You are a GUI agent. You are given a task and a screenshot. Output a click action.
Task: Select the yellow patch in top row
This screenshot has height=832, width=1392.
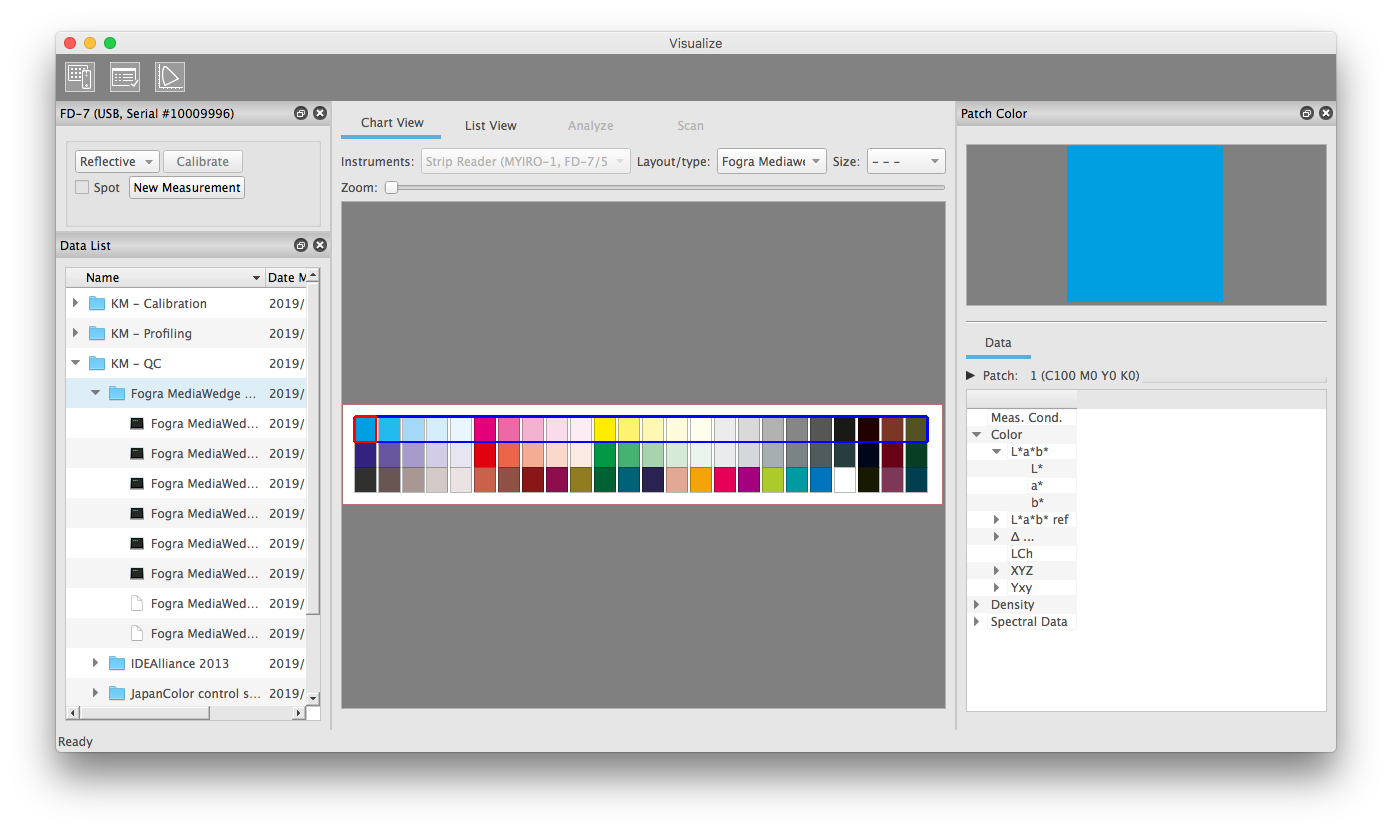tap(604, 430)
